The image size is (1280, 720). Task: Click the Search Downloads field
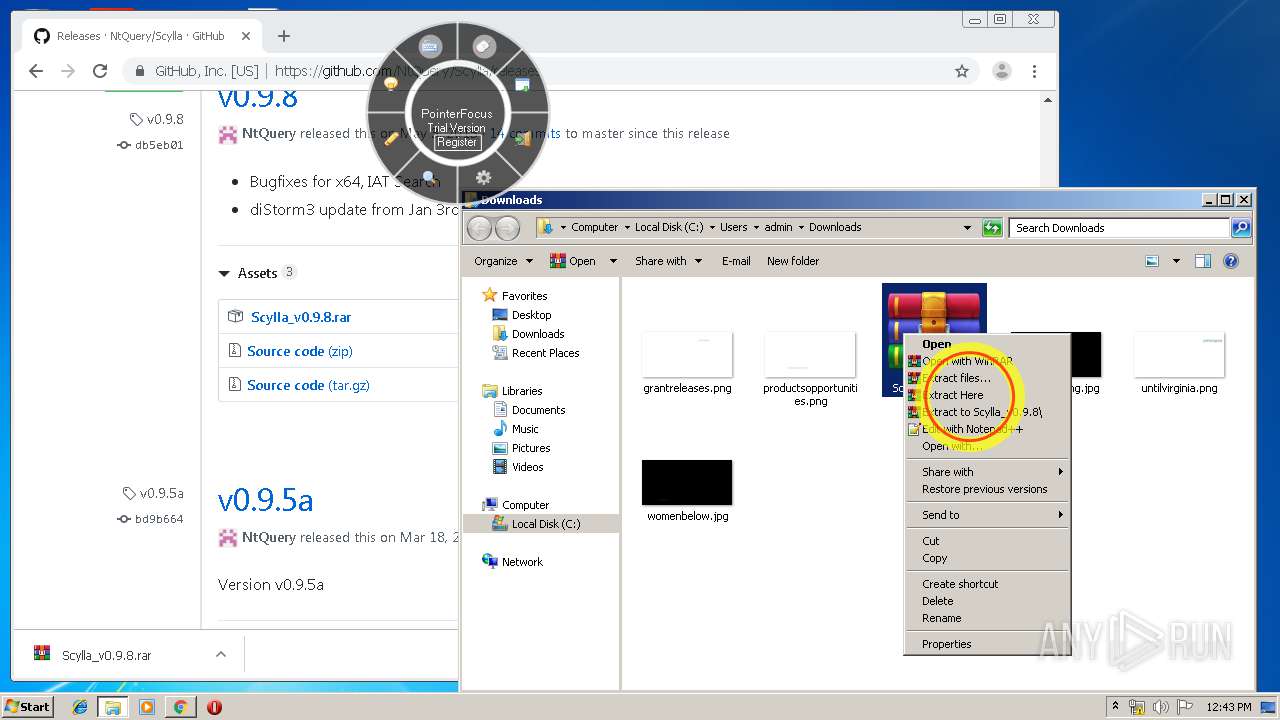[1120, 228]
